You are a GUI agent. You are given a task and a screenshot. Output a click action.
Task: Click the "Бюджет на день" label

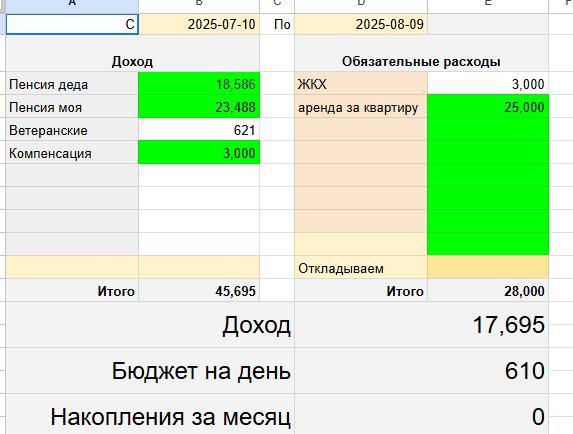coord(150,371)
